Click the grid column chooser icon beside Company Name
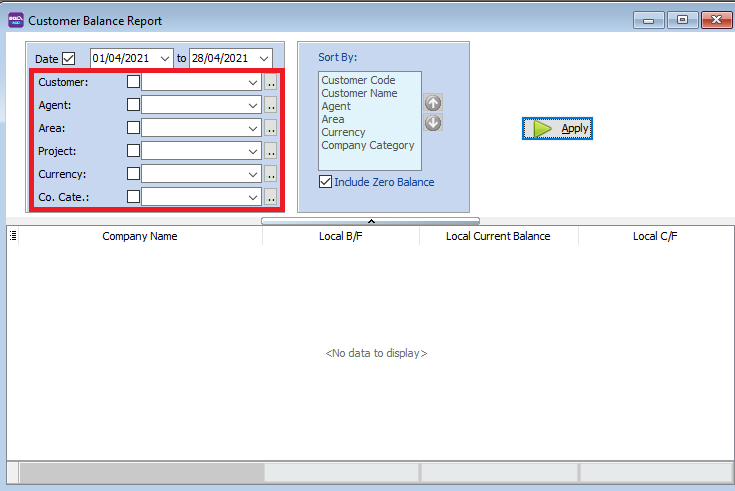This screenshot has height=491, width=735. coord(13,236)
